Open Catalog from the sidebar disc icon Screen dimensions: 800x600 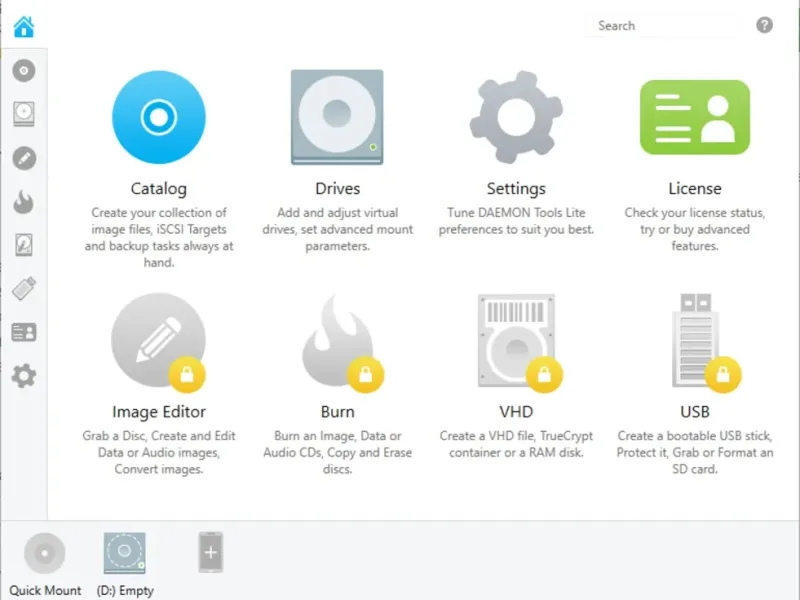(x=24, y=70)
